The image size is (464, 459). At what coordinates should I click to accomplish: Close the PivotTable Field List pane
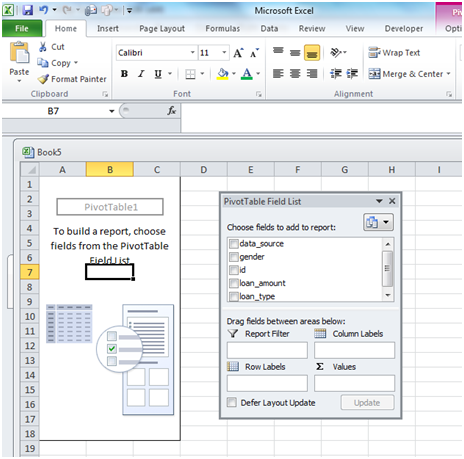point(392,201)
